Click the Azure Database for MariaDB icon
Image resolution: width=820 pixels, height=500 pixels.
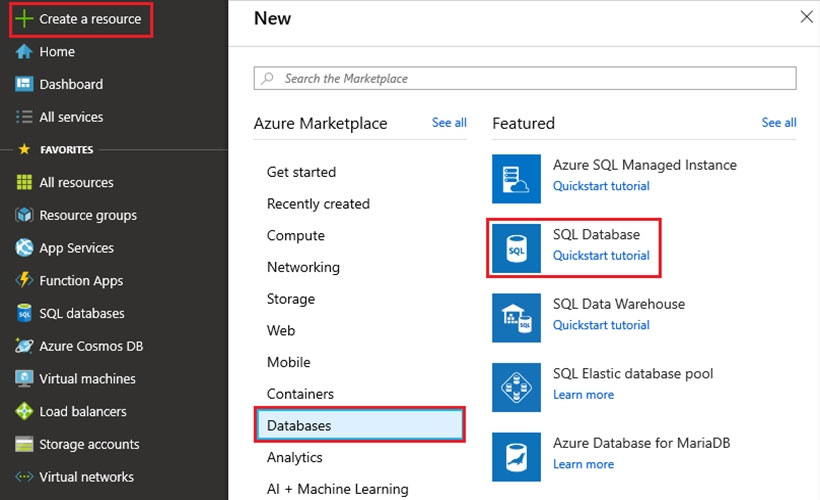516,457
